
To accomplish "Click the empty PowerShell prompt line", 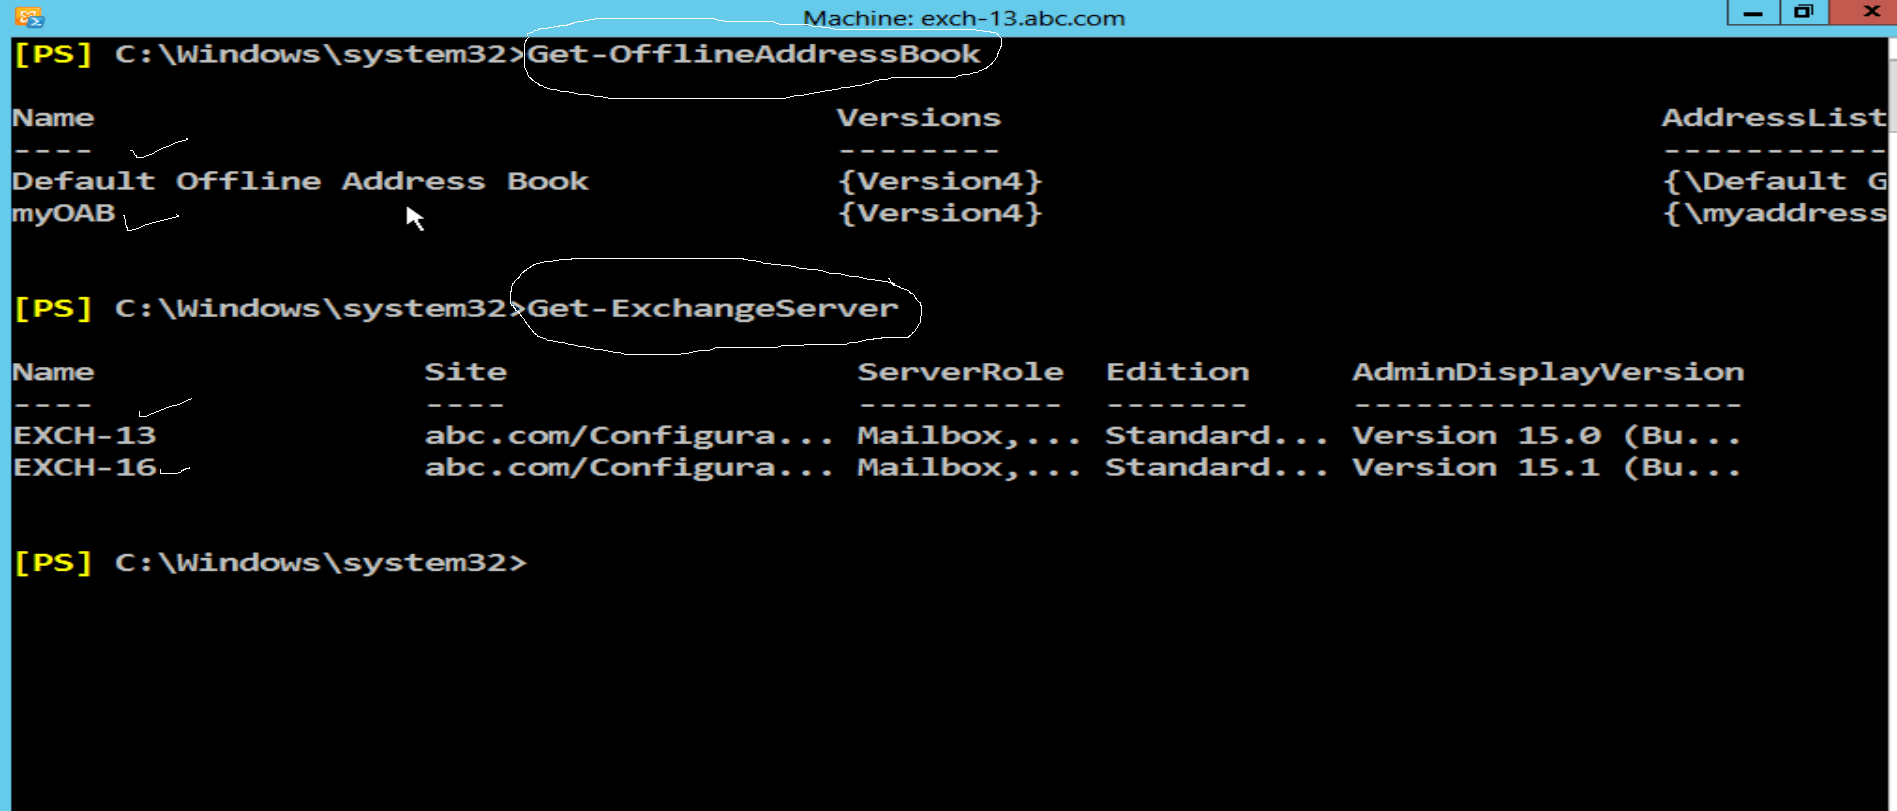I will [270, 561].
